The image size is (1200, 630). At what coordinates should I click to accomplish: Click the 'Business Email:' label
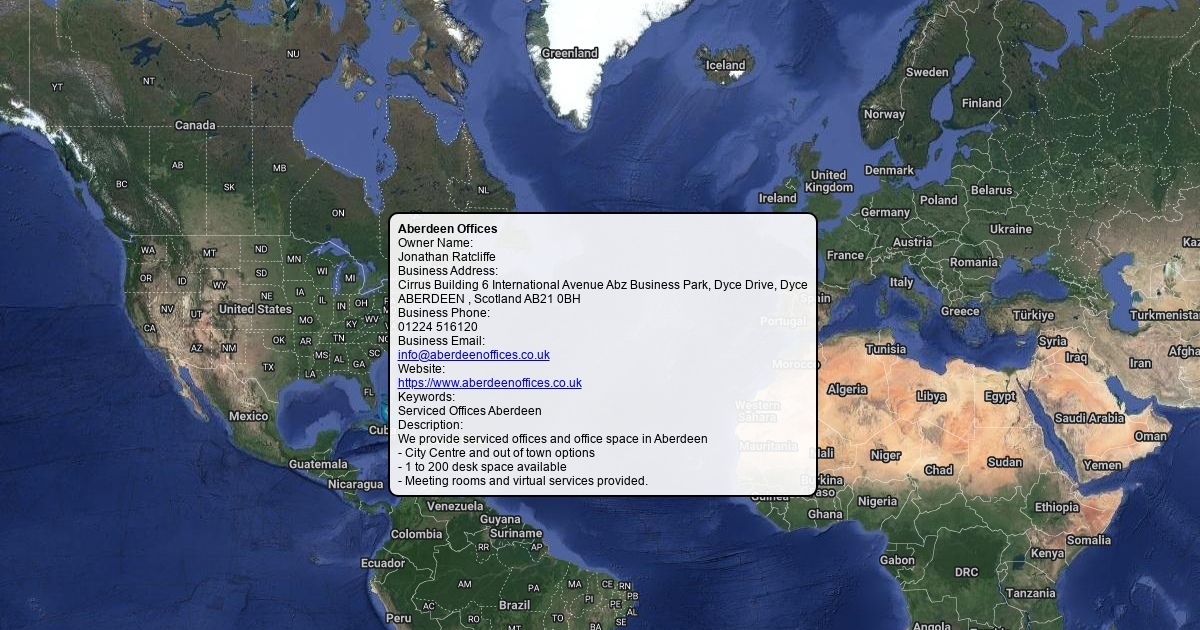point(441,341)
